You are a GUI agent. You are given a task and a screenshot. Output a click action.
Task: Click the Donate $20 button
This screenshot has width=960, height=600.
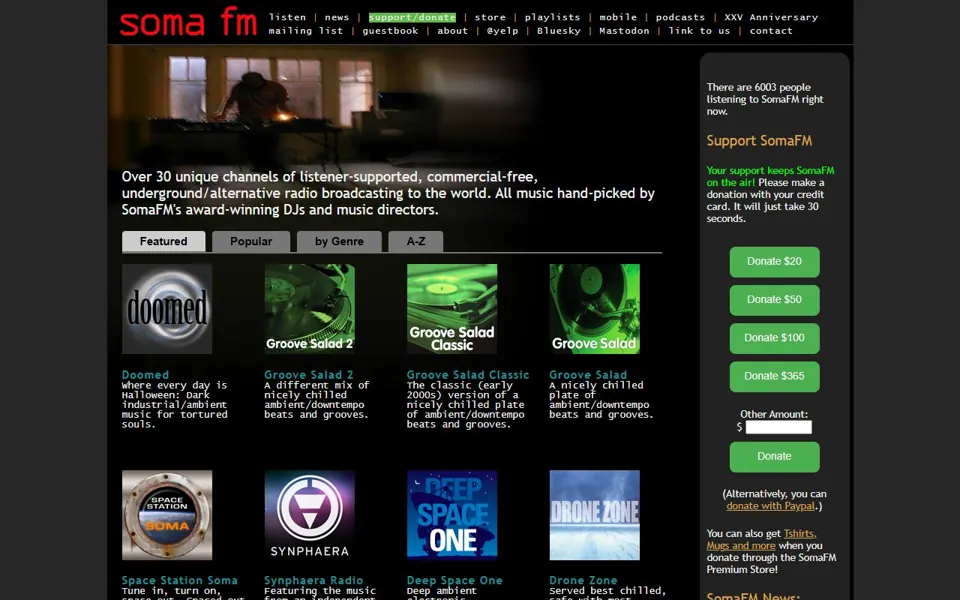(774, 261)
